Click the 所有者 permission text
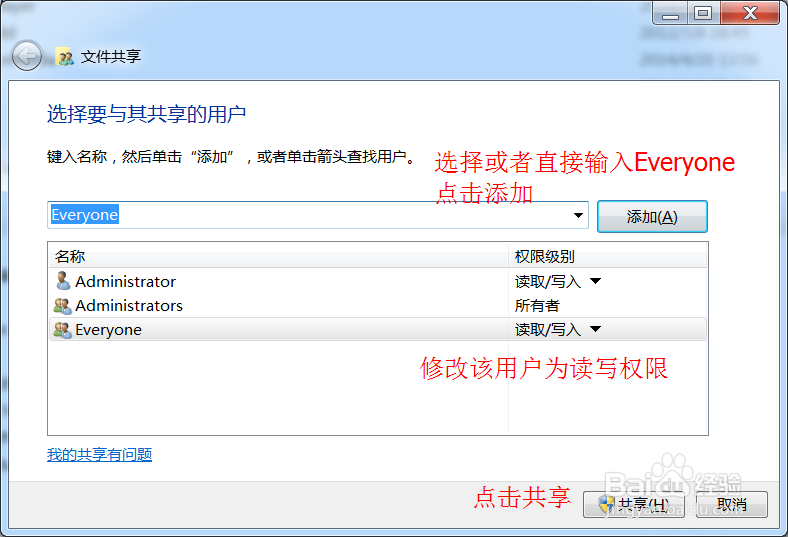788x537 pixels. point(537,305)
